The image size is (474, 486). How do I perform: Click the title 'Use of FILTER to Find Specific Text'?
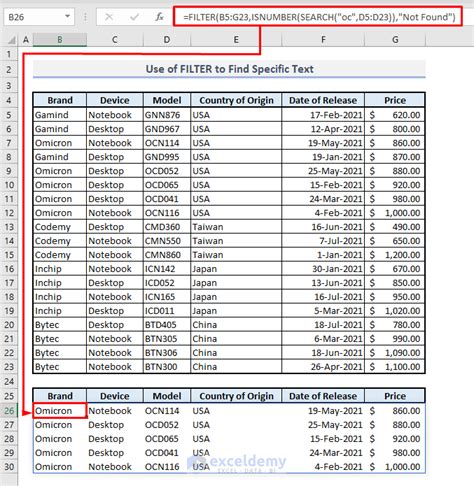click(230, 69)
